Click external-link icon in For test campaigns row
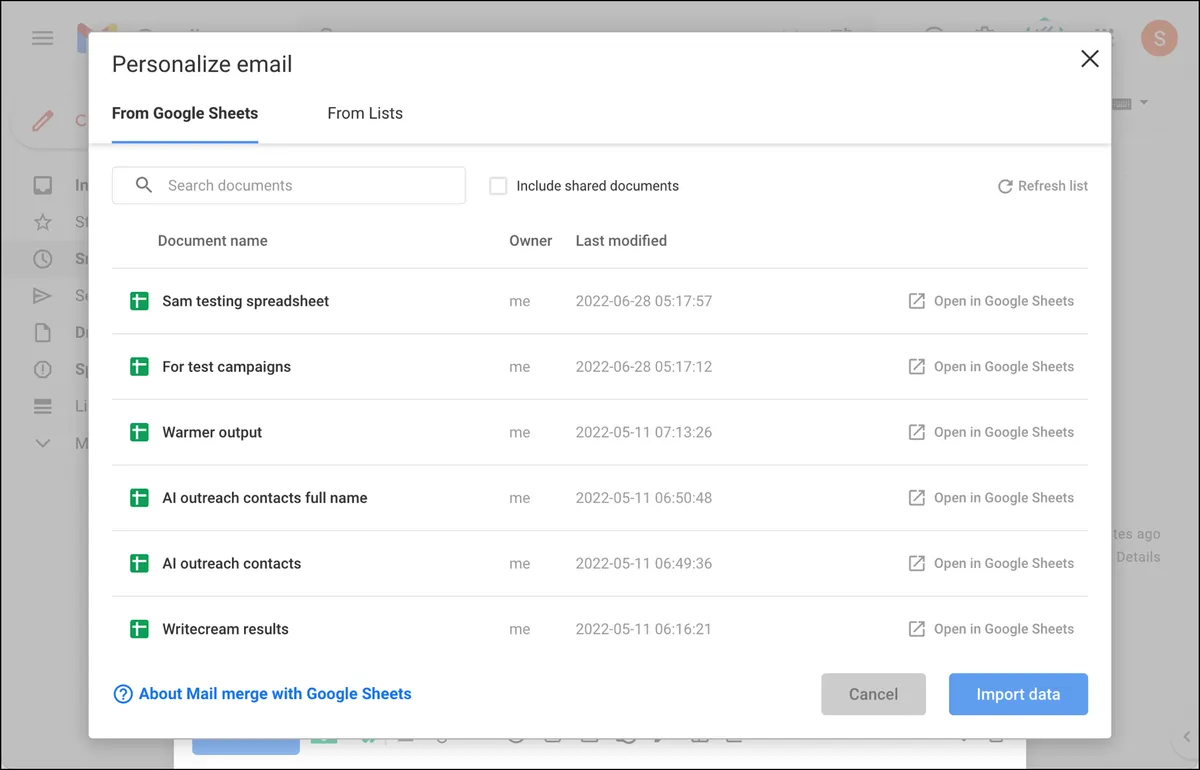This screenshot has width=1200, height=770. (916, 367)
